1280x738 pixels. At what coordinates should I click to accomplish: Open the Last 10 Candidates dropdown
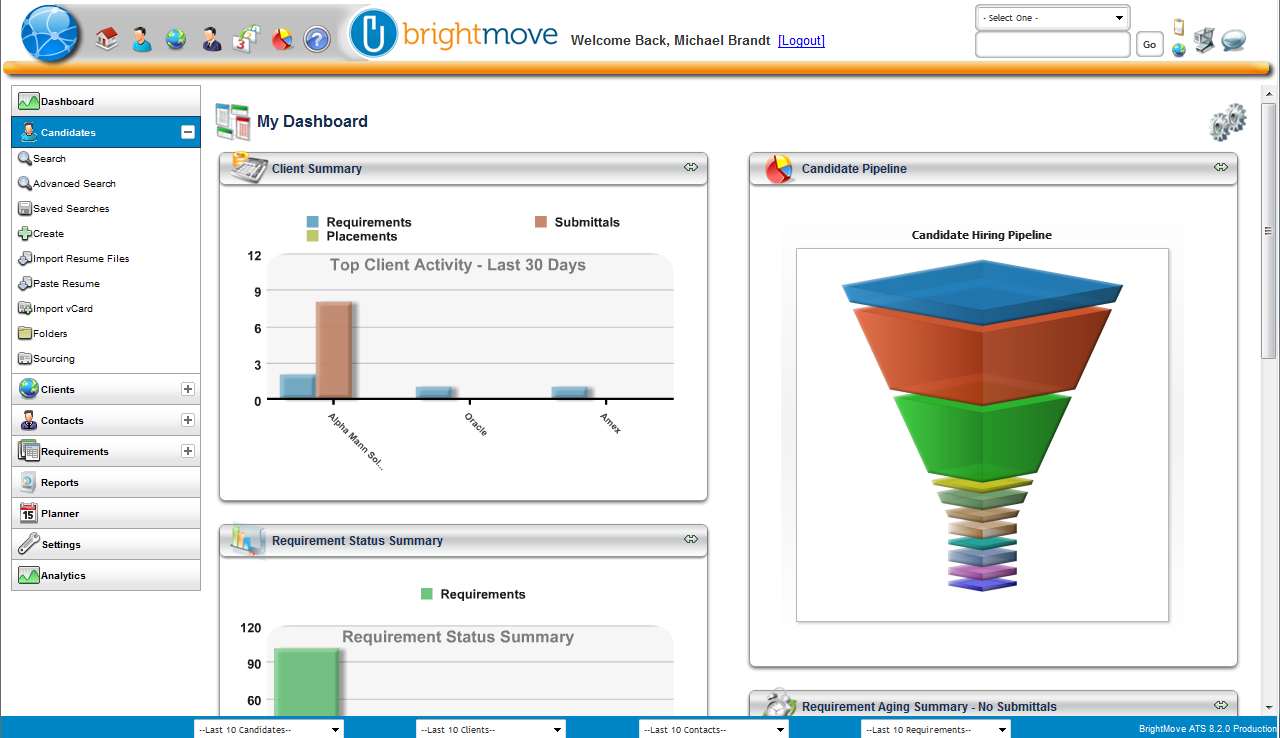pos(268,730)
